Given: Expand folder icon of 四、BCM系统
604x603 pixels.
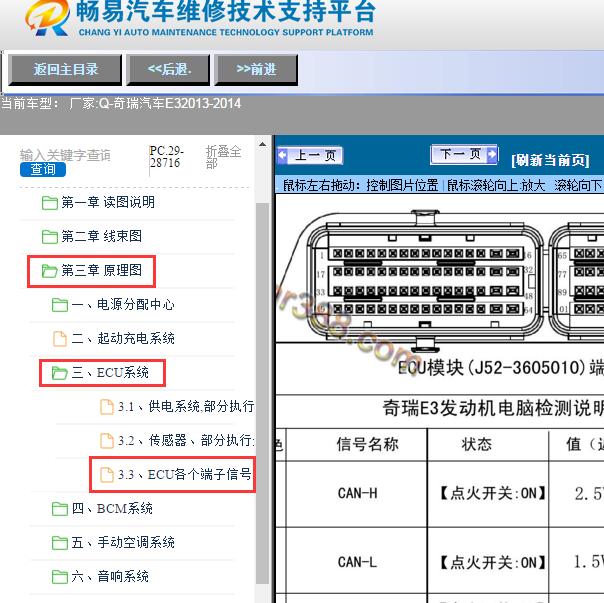Looking at the screenshot, I should click(x=60, y=509).
